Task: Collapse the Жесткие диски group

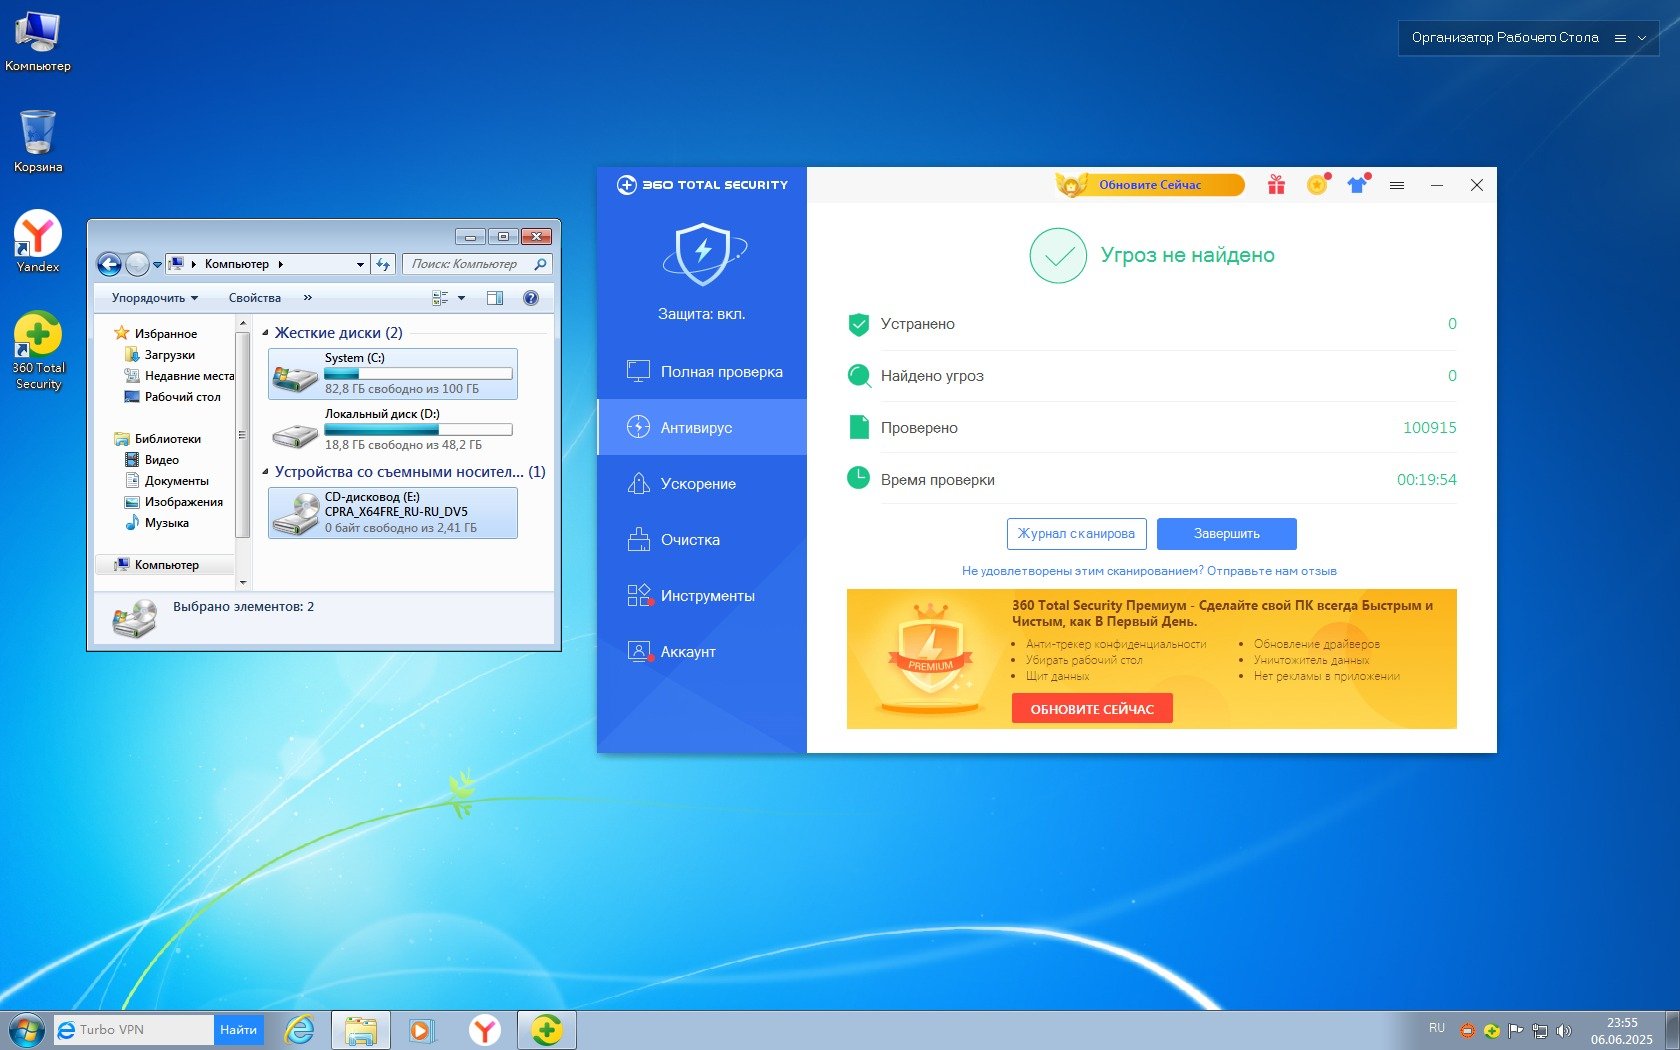Action: point(265,333)
